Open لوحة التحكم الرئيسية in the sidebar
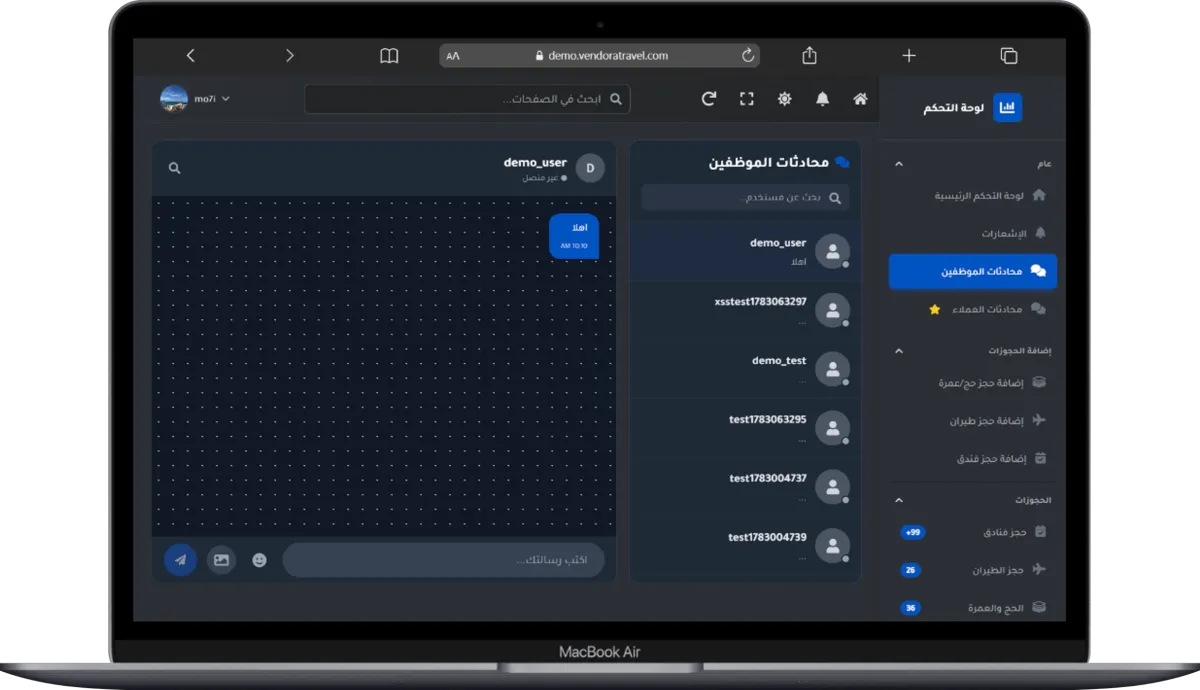The image size is (1200, 690). (x=973, y=195)
